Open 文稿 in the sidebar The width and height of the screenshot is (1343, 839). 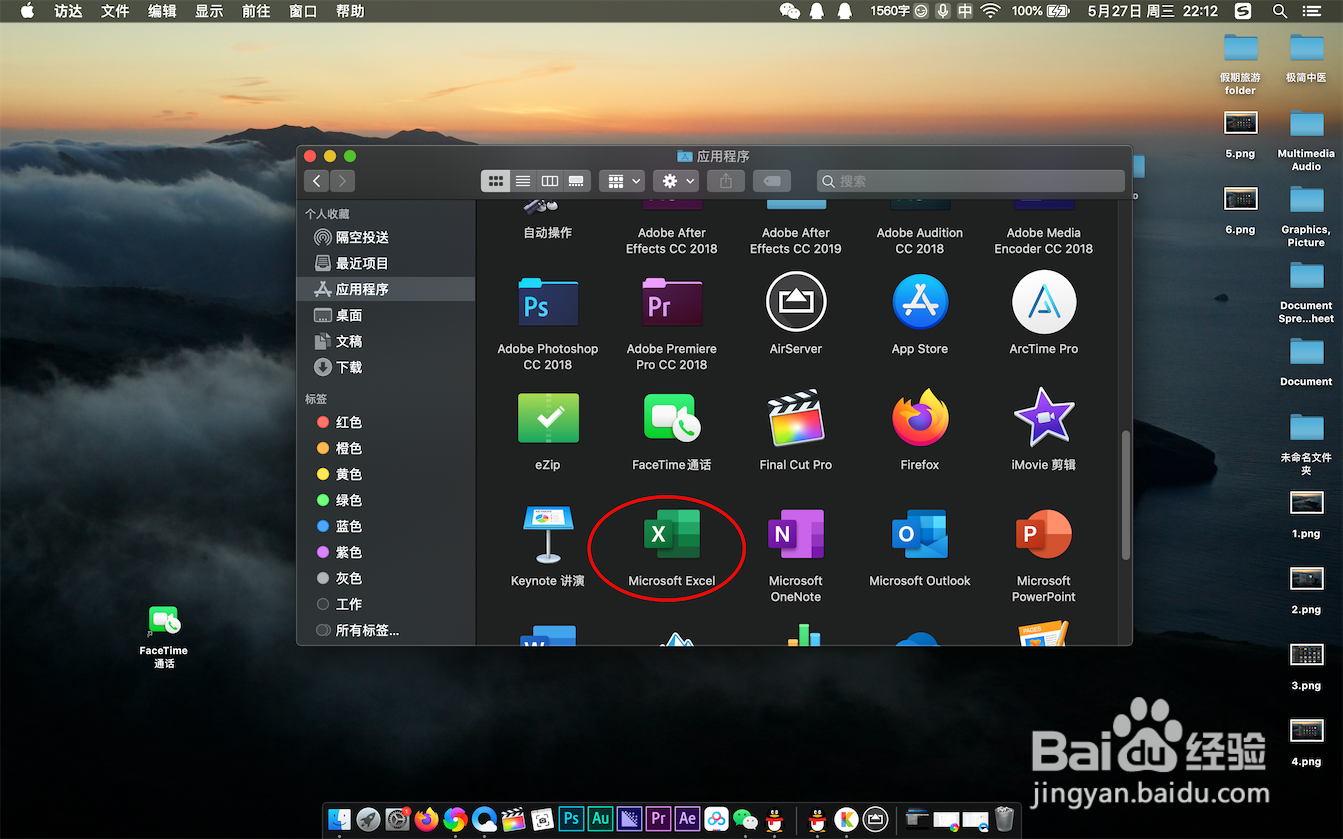click(x=386, y=341)
